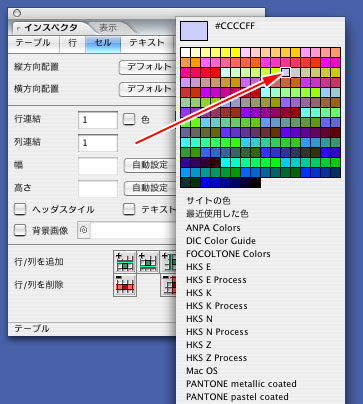Open the テキスト tab in the tab row
Screen dimensions: 363x404
pyautogui.click(x=147, y=43)
